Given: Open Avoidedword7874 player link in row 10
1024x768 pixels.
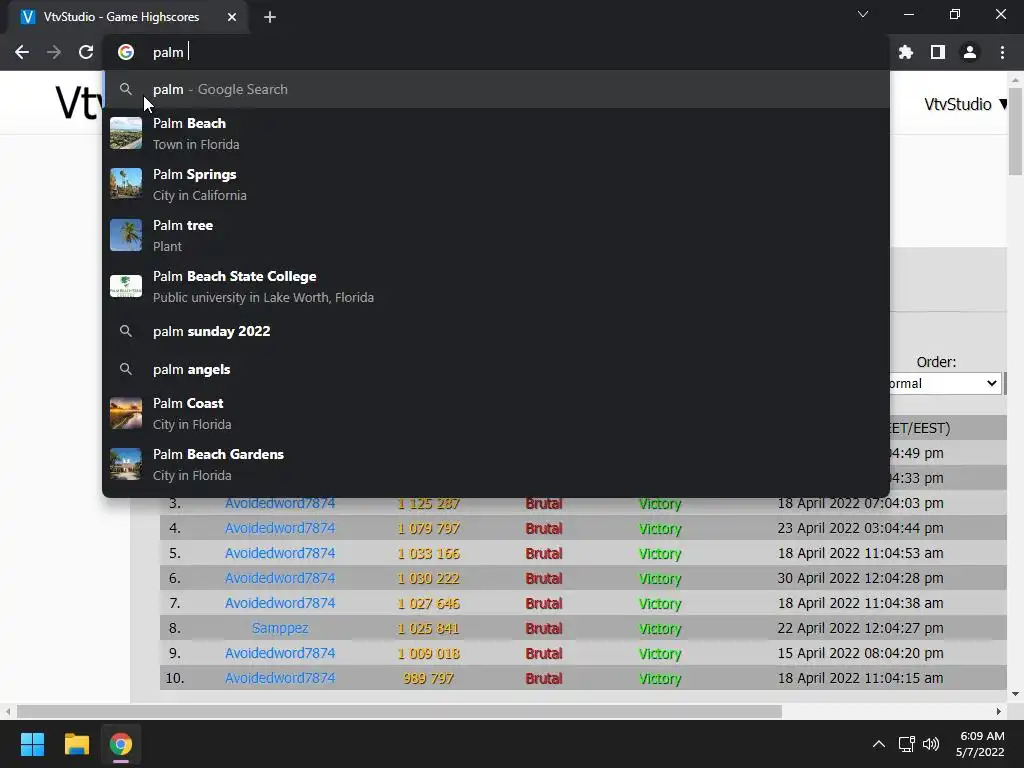Looking at the screenshot, I should coord(280,678).
